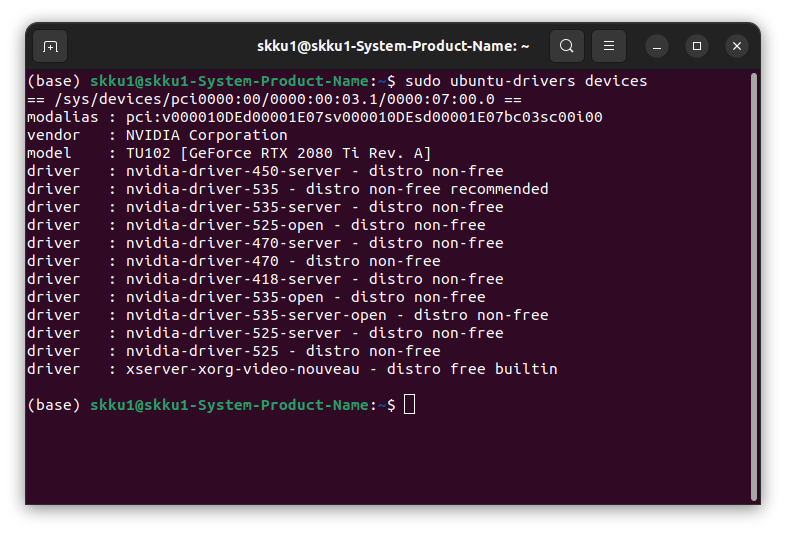Click the green username in the bottom prompt
The height and width of the screenshot is (533, 786).
[229, 405]
